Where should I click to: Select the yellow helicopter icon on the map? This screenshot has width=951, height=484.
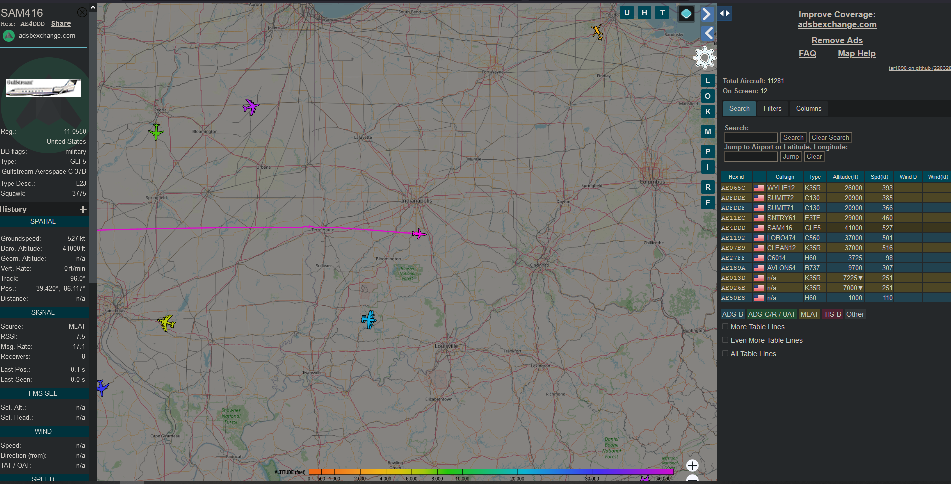(x=166, y=323)
